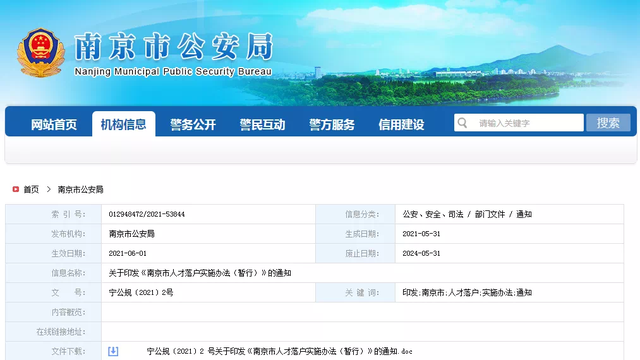The width and height of the screenshot is (640, 360).
Task: Click the 发布机构 label
Action: (68, 234)
